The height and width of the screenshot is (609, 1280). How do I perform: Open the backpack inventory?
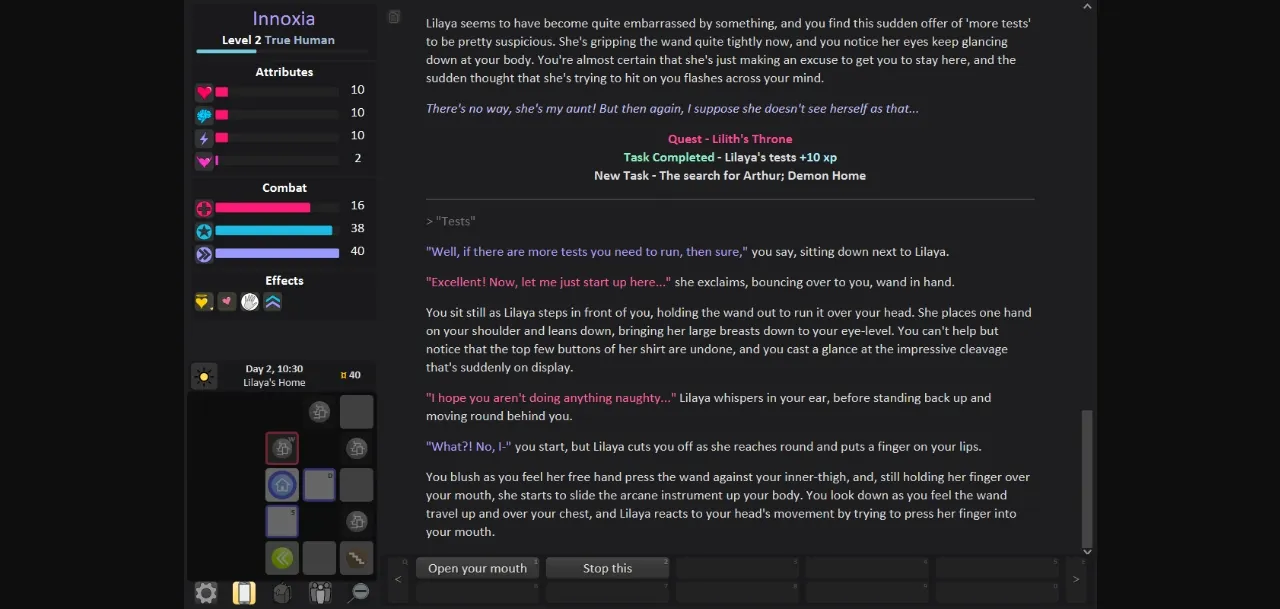[282, 593]
